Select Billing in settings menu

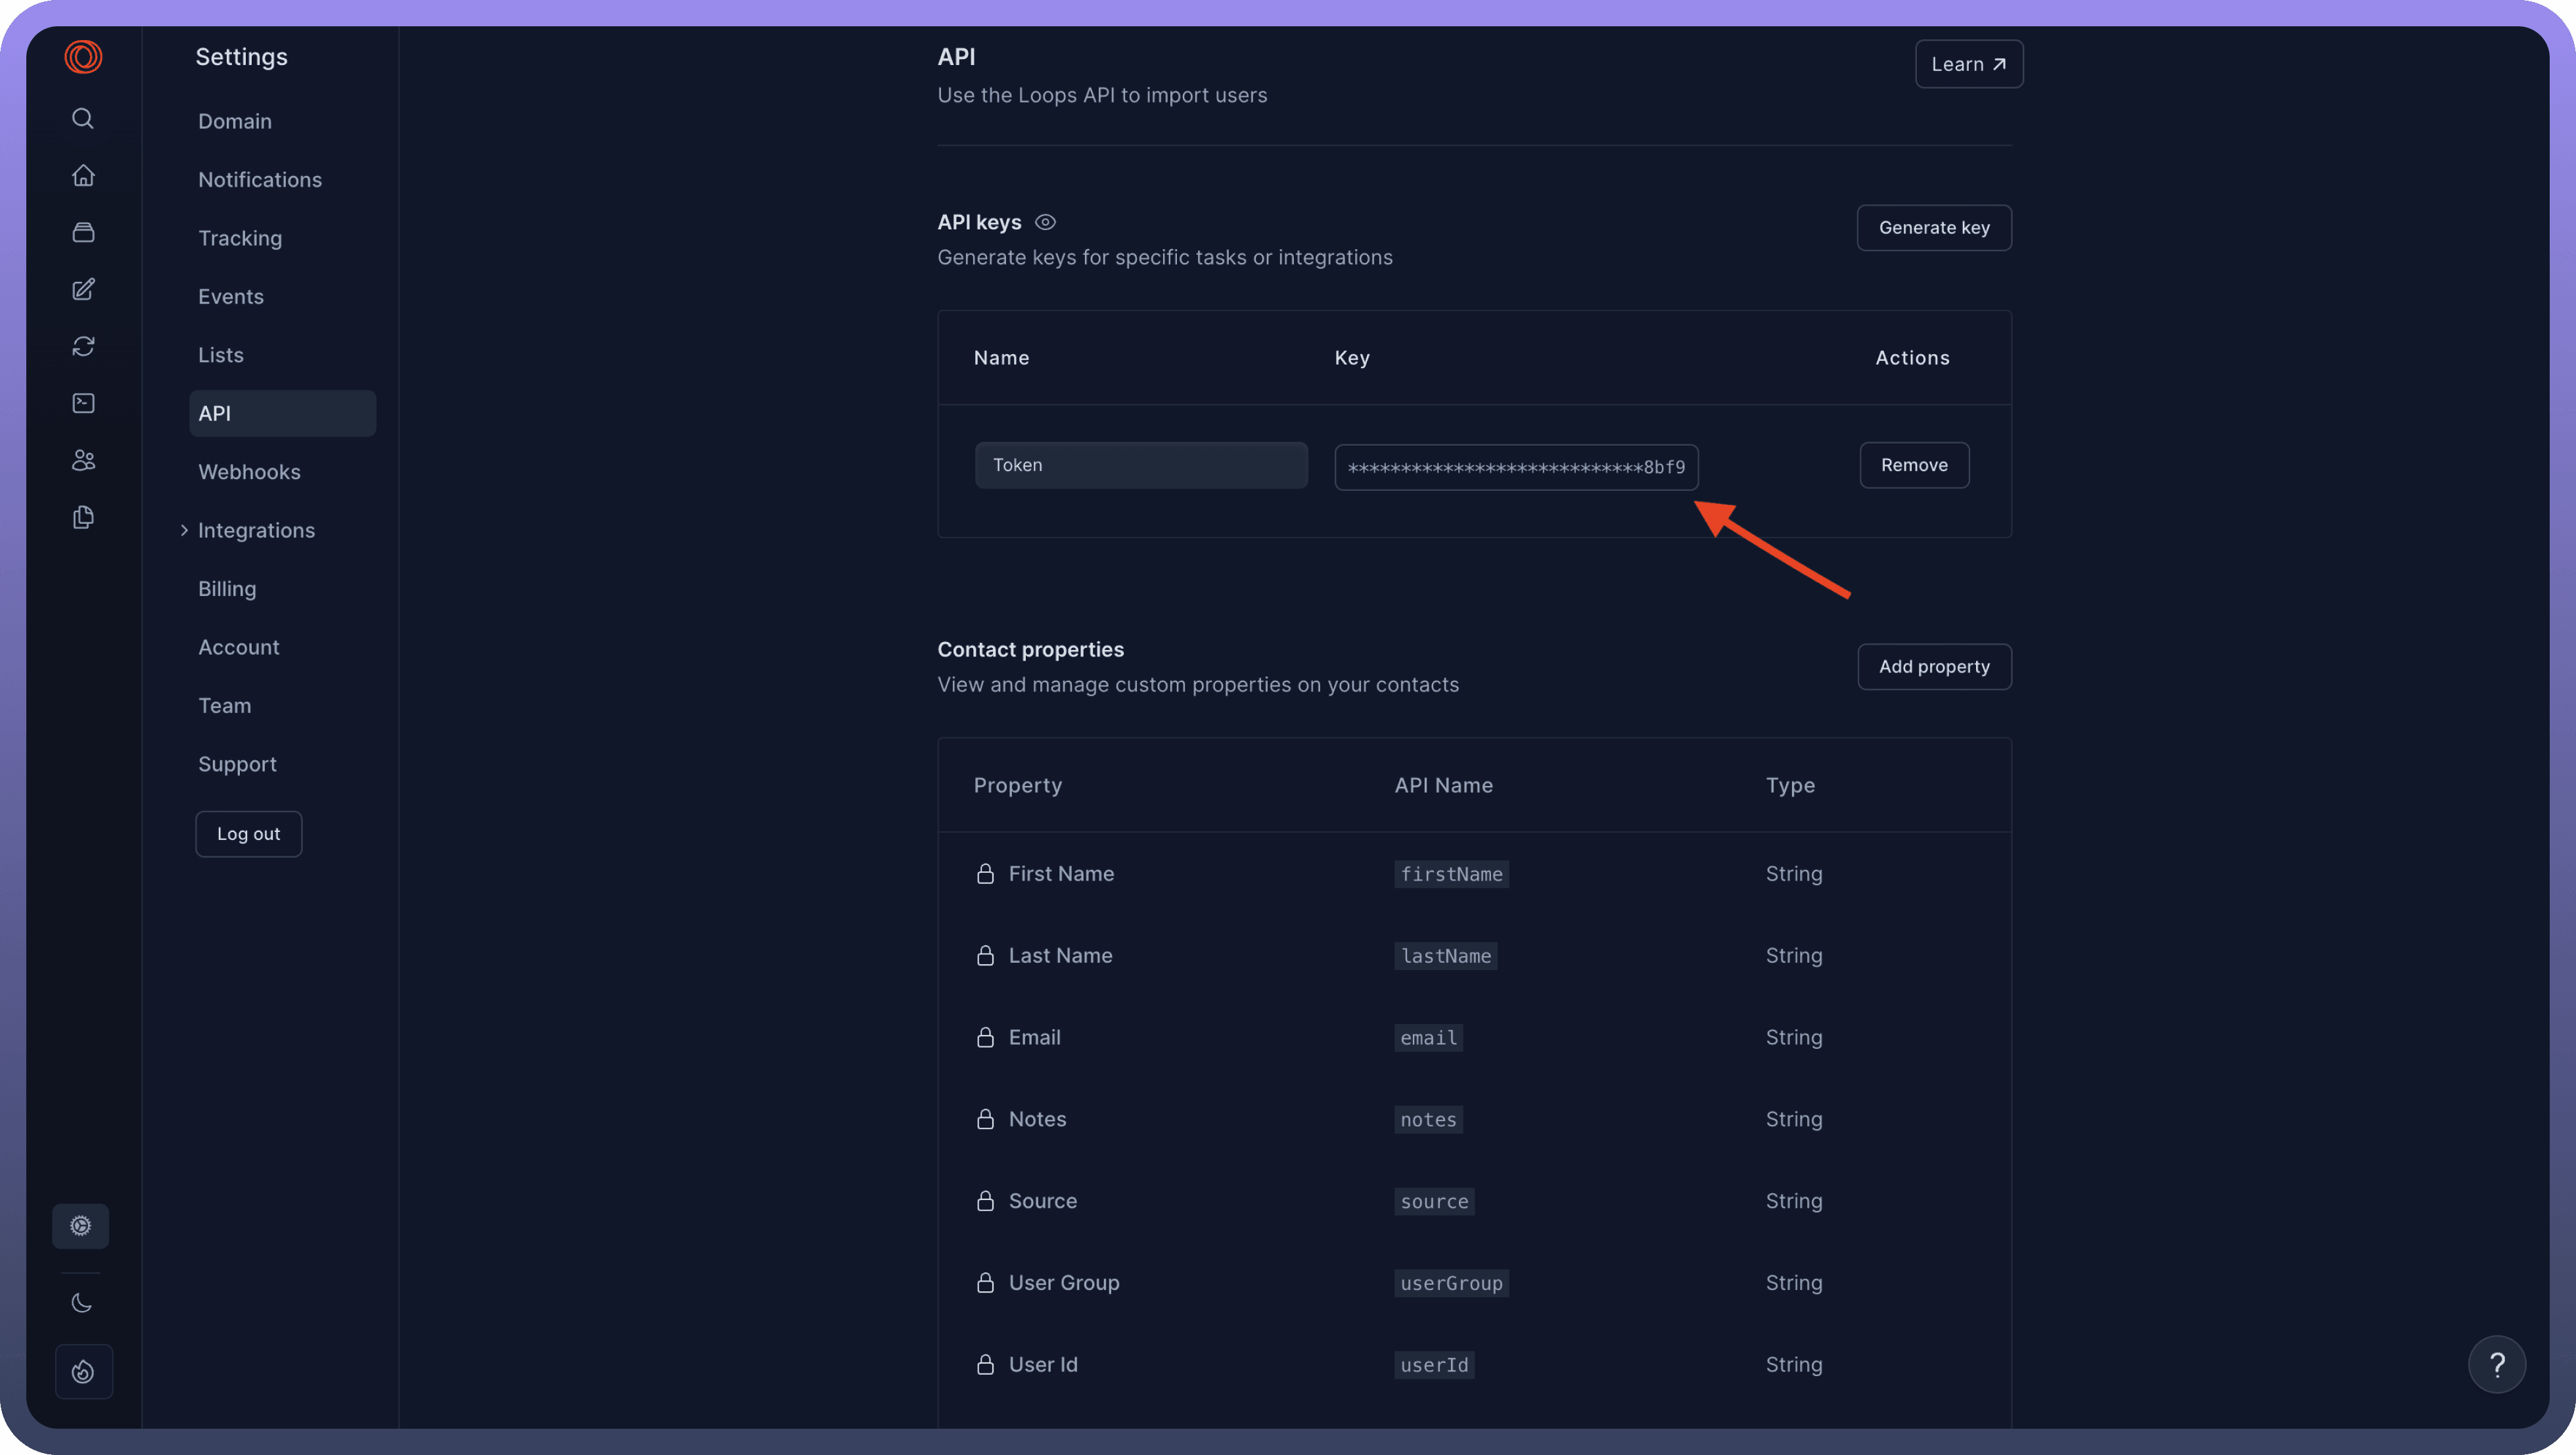(x=227, y=589)
